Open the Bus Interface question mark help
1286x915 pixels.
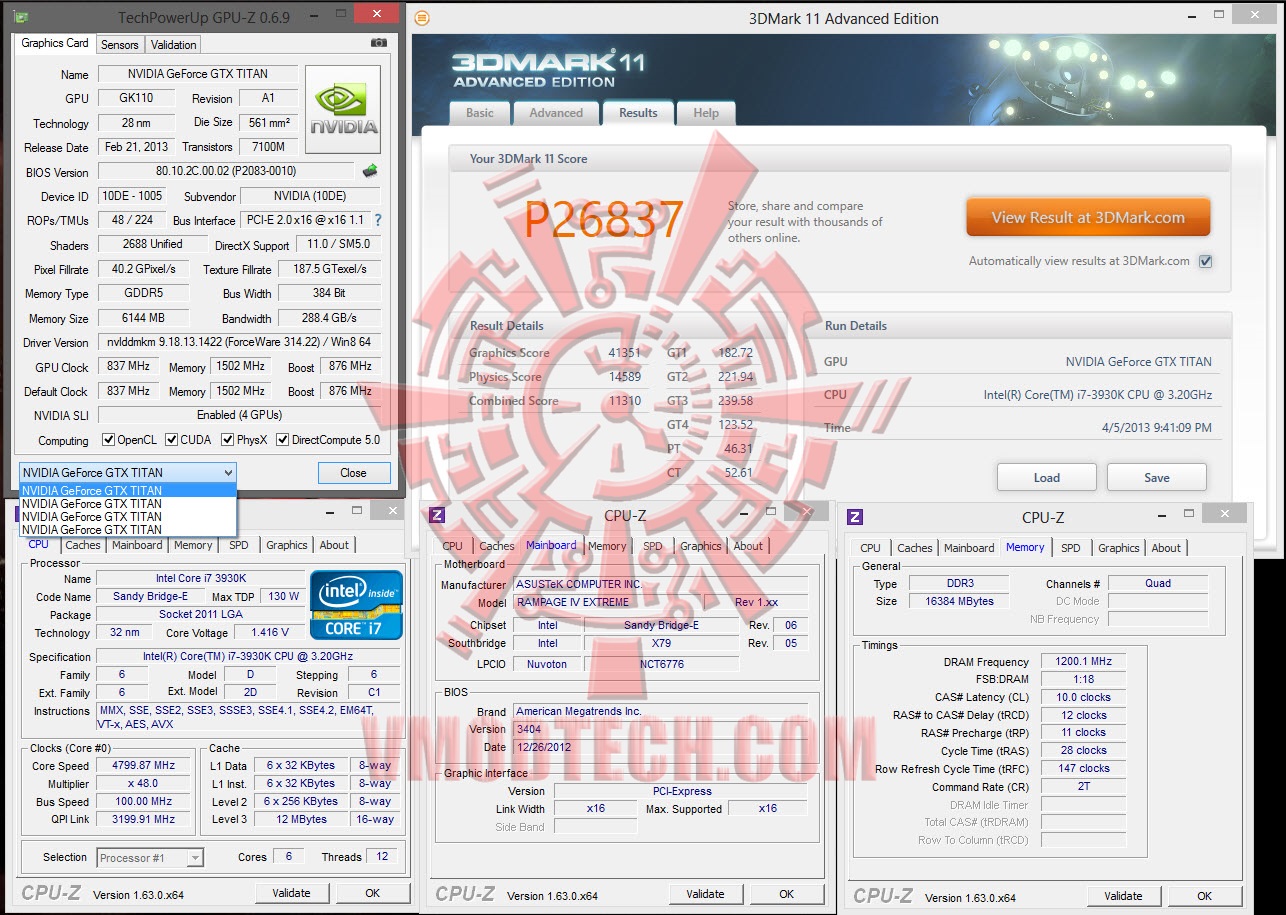point(378,220)
